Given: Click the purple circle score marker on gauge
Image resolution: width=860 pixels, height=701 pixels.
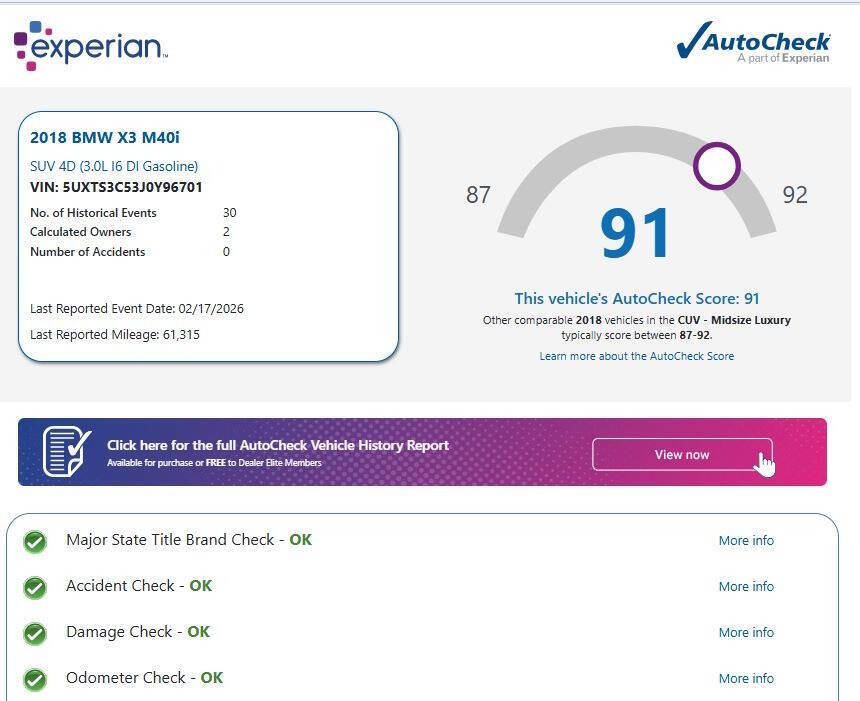Looking at the screenshot, I should (x=716, y=166).
